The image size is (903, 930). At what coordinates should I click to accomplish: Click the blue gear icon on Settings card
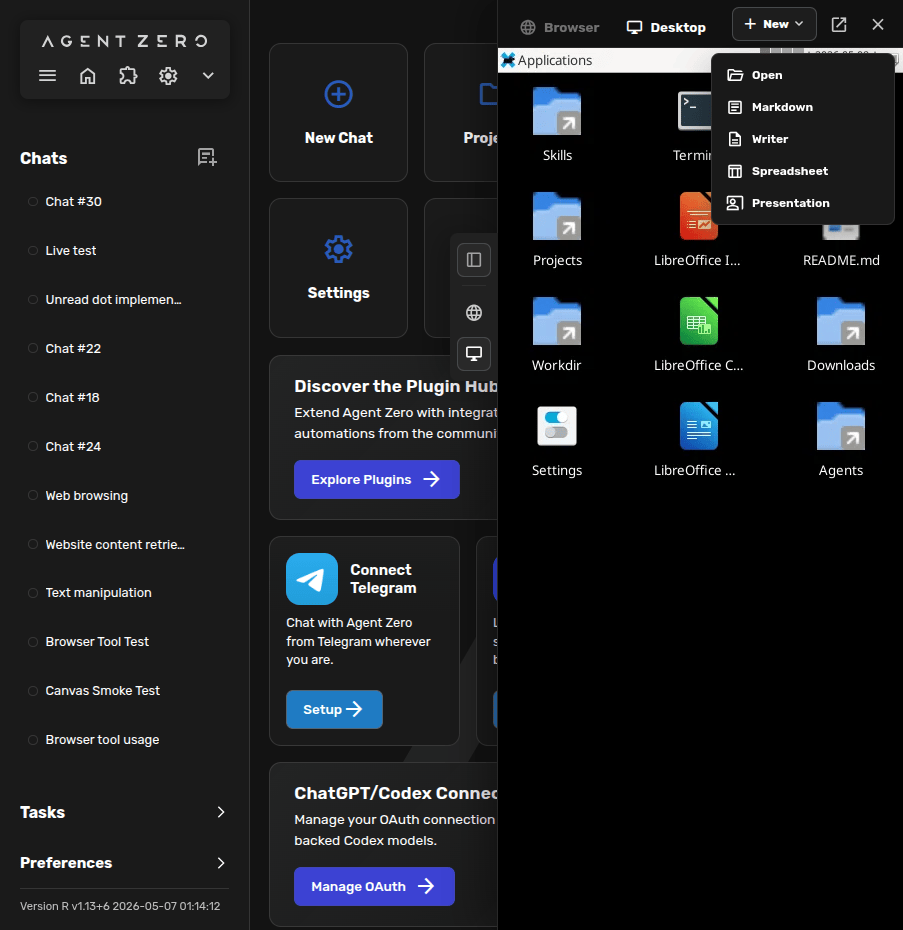tap(338, 249)
